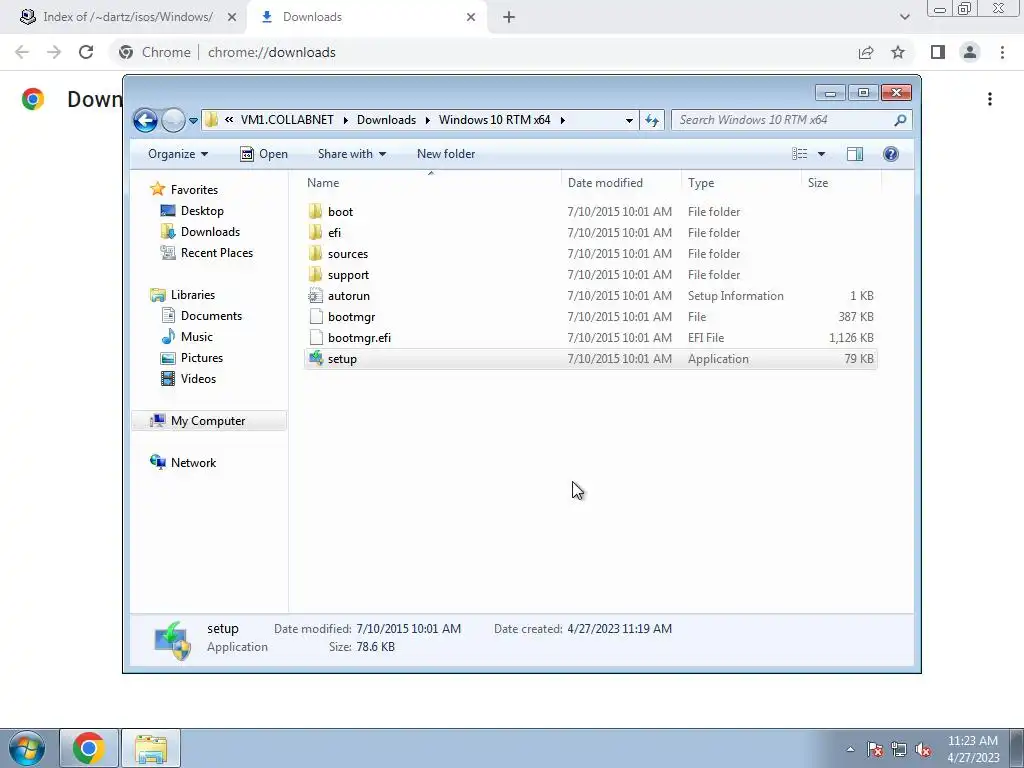Select Favorites in the navigation pane
This screenshot has width=1024, height=768.
[x=194, y=190]
